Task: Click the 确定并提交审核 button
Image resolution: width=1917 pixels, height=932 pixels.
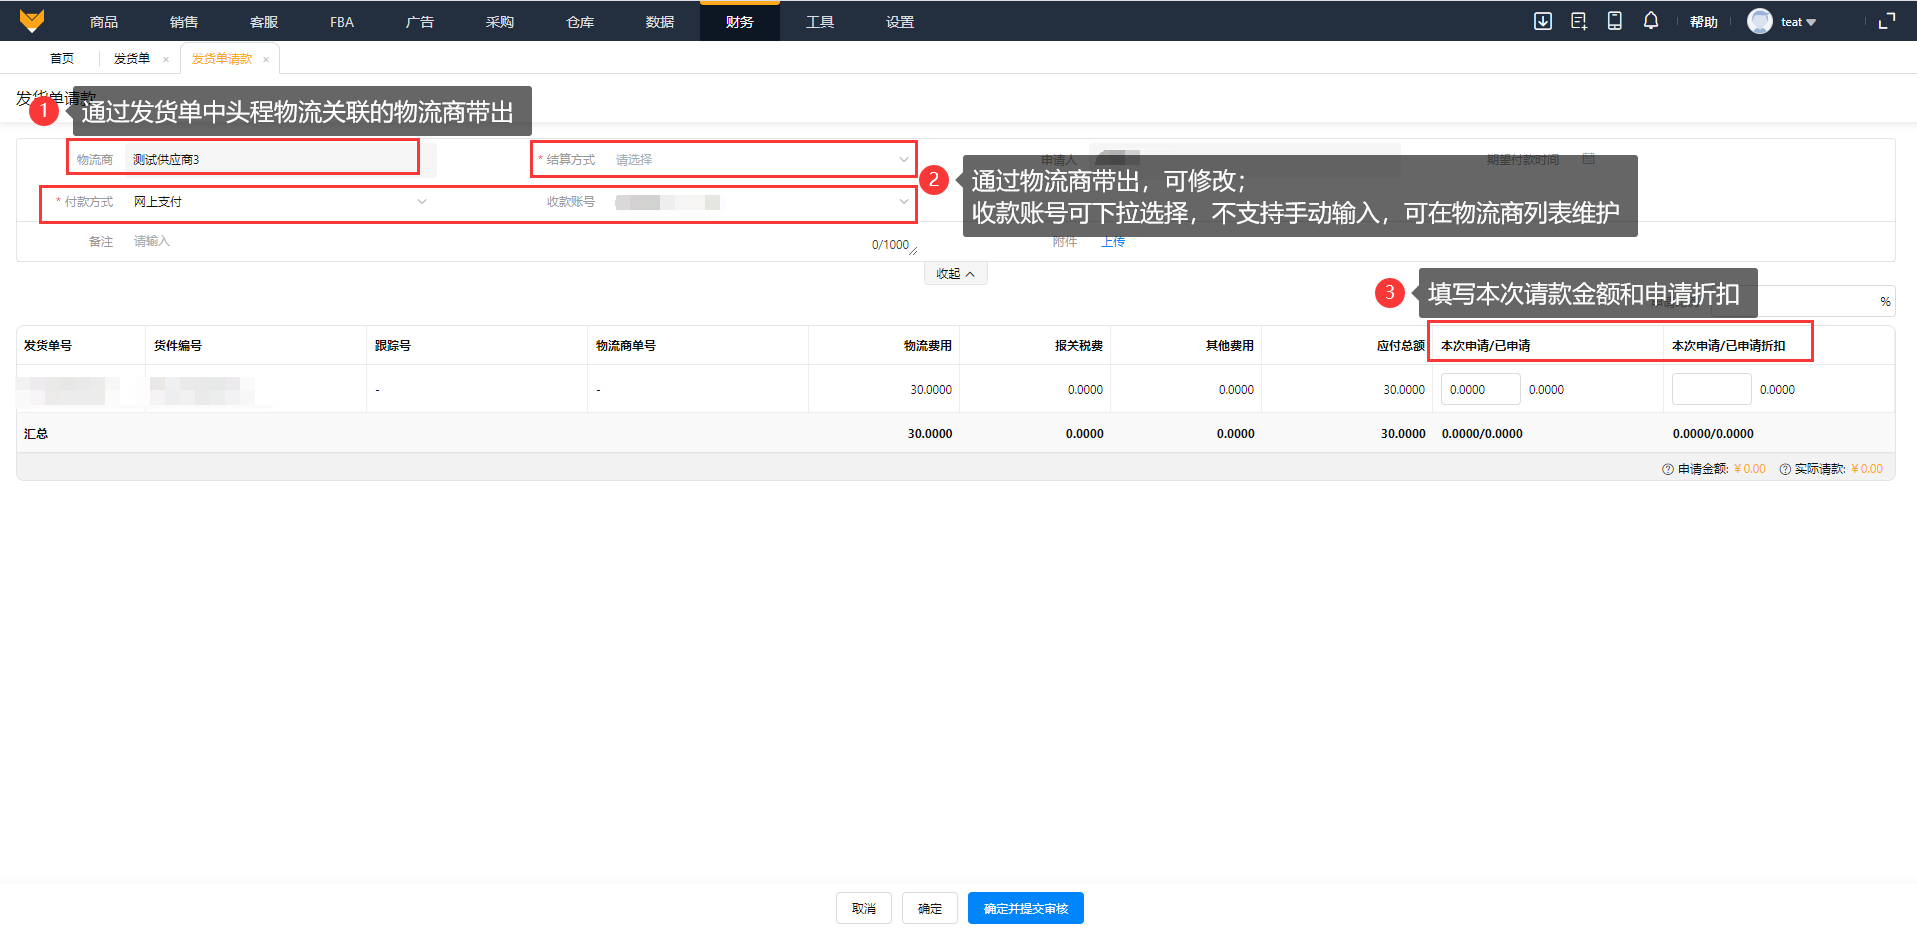Action: click(x=1025, y=908)
